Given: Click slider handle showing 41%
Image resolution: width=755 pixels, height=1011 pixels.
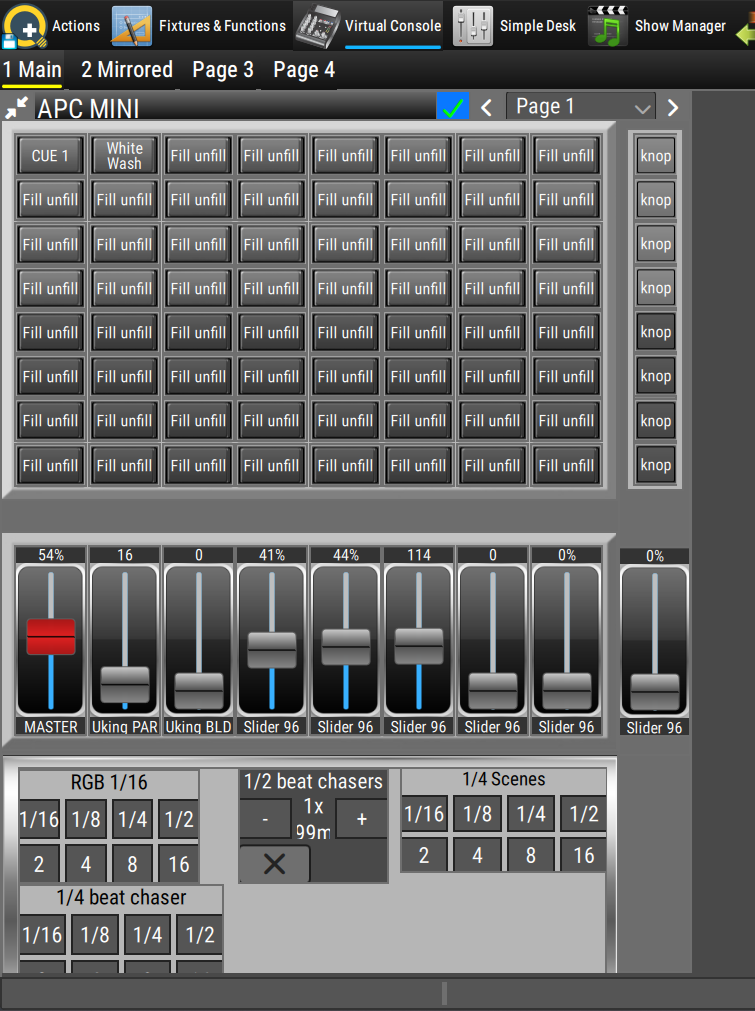Looking at the screenshot, I should tap(272, 650).
